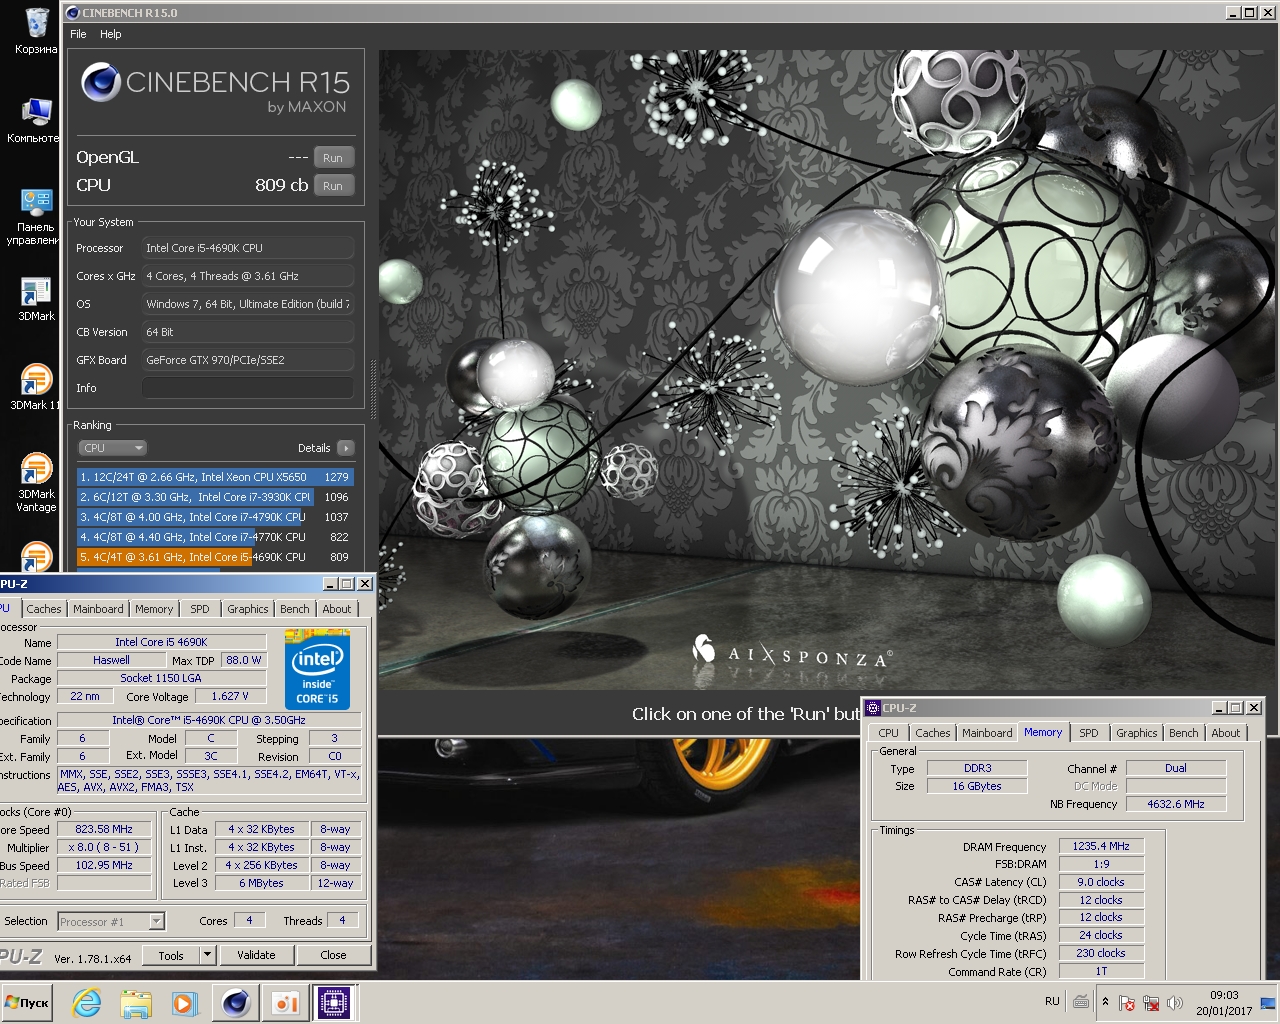Maximize the Cinebench R15.0 window

(1249, 13)
